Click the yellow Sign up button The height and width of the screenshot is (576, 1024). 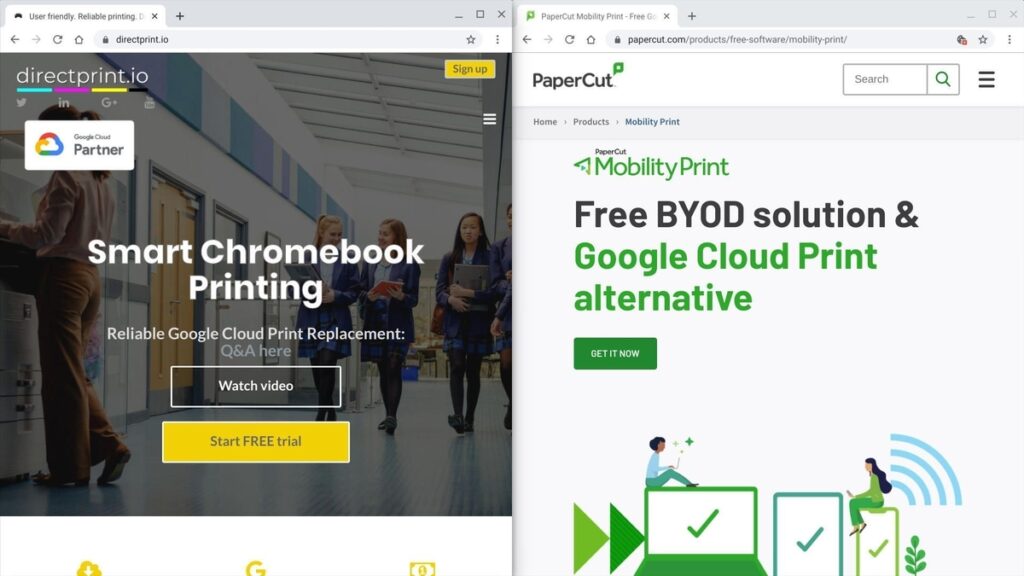point(469,69)
